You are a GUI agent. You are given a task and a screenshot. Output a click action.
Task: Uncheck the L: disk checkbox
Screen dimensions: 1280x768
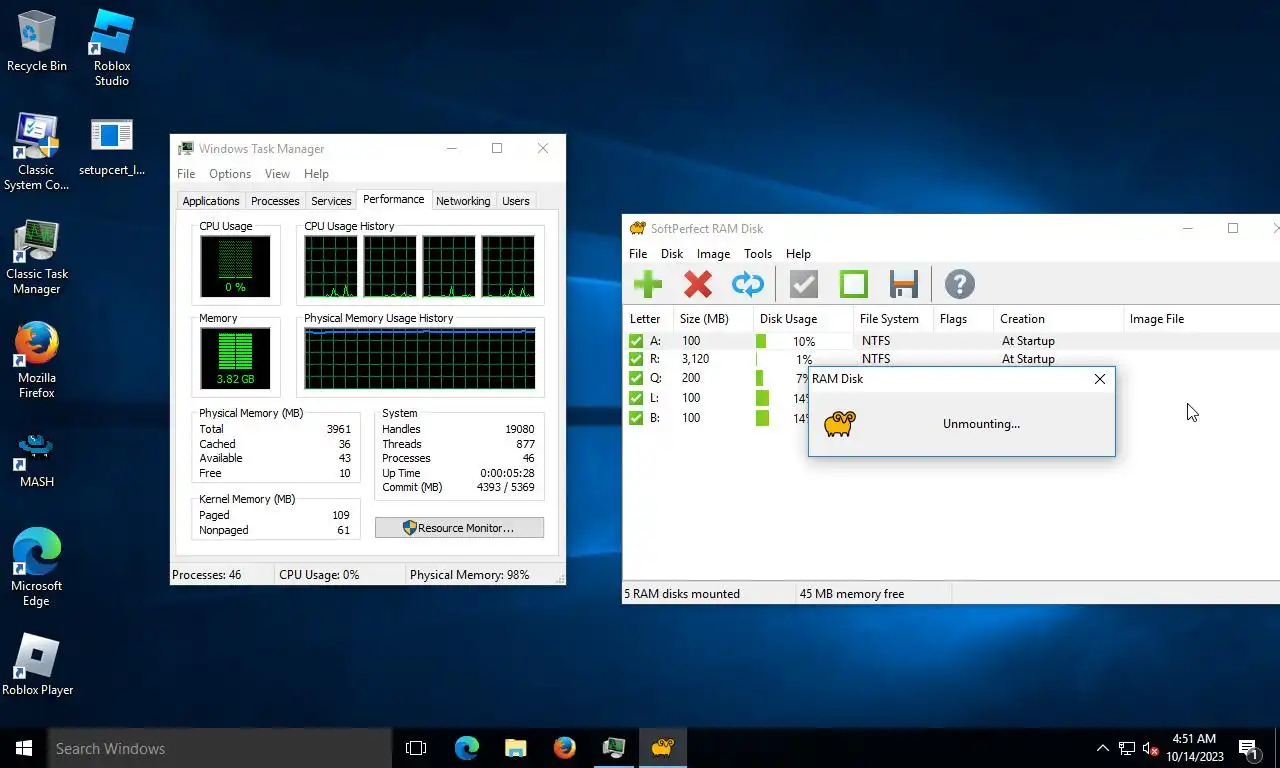[636, 398]
